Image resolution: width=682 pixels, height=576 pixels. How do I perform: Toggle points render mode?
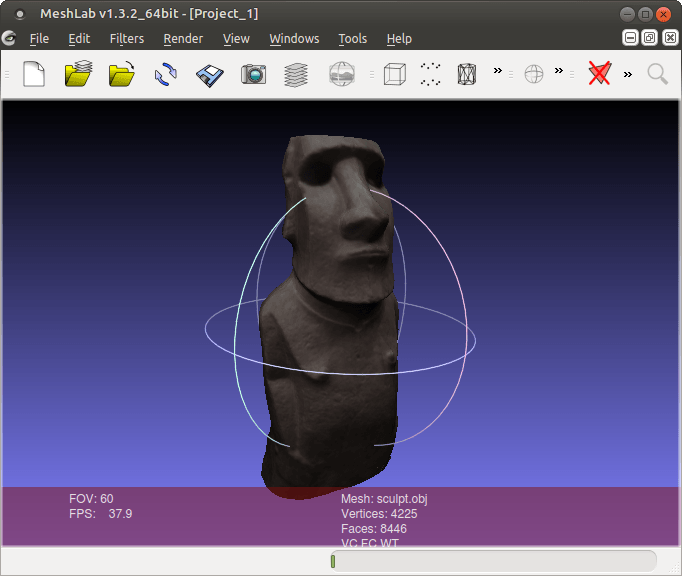coord(431,74)
